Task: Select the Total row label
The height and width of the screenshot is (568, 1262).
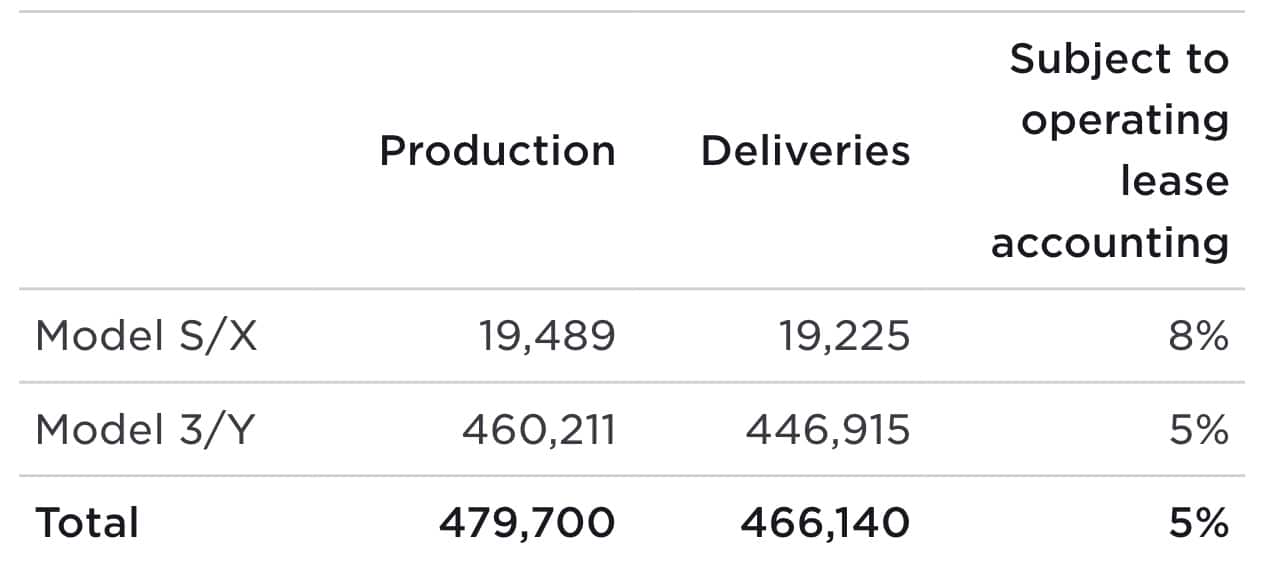Action: tap(87, 523)
